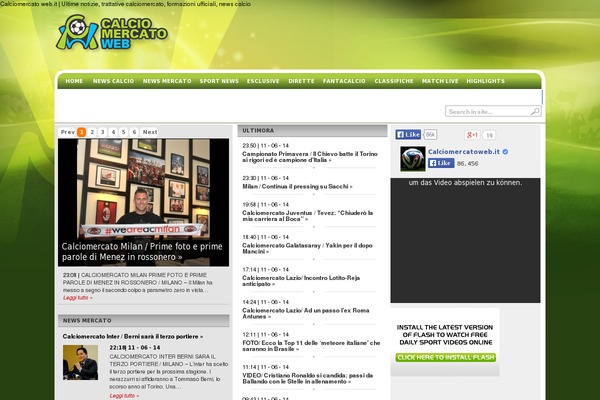Click the 23:50 | 11 - 06 - 14 timestamp
The image size is (600, 400).
pyautogui.click(x=266, y=146)
